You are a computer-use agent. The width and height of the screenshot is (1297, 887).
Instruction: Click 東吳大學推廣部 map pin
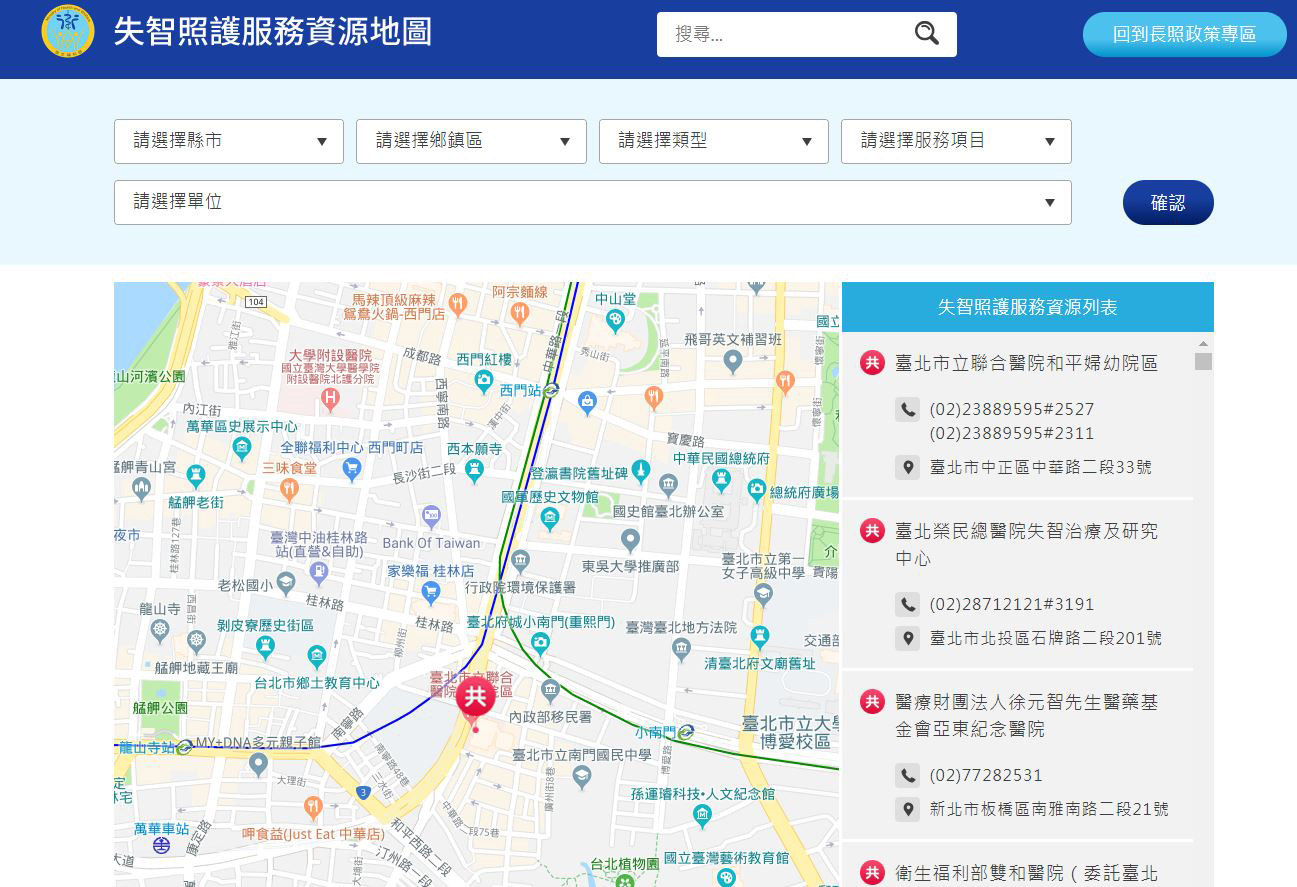tap(630, 541)
